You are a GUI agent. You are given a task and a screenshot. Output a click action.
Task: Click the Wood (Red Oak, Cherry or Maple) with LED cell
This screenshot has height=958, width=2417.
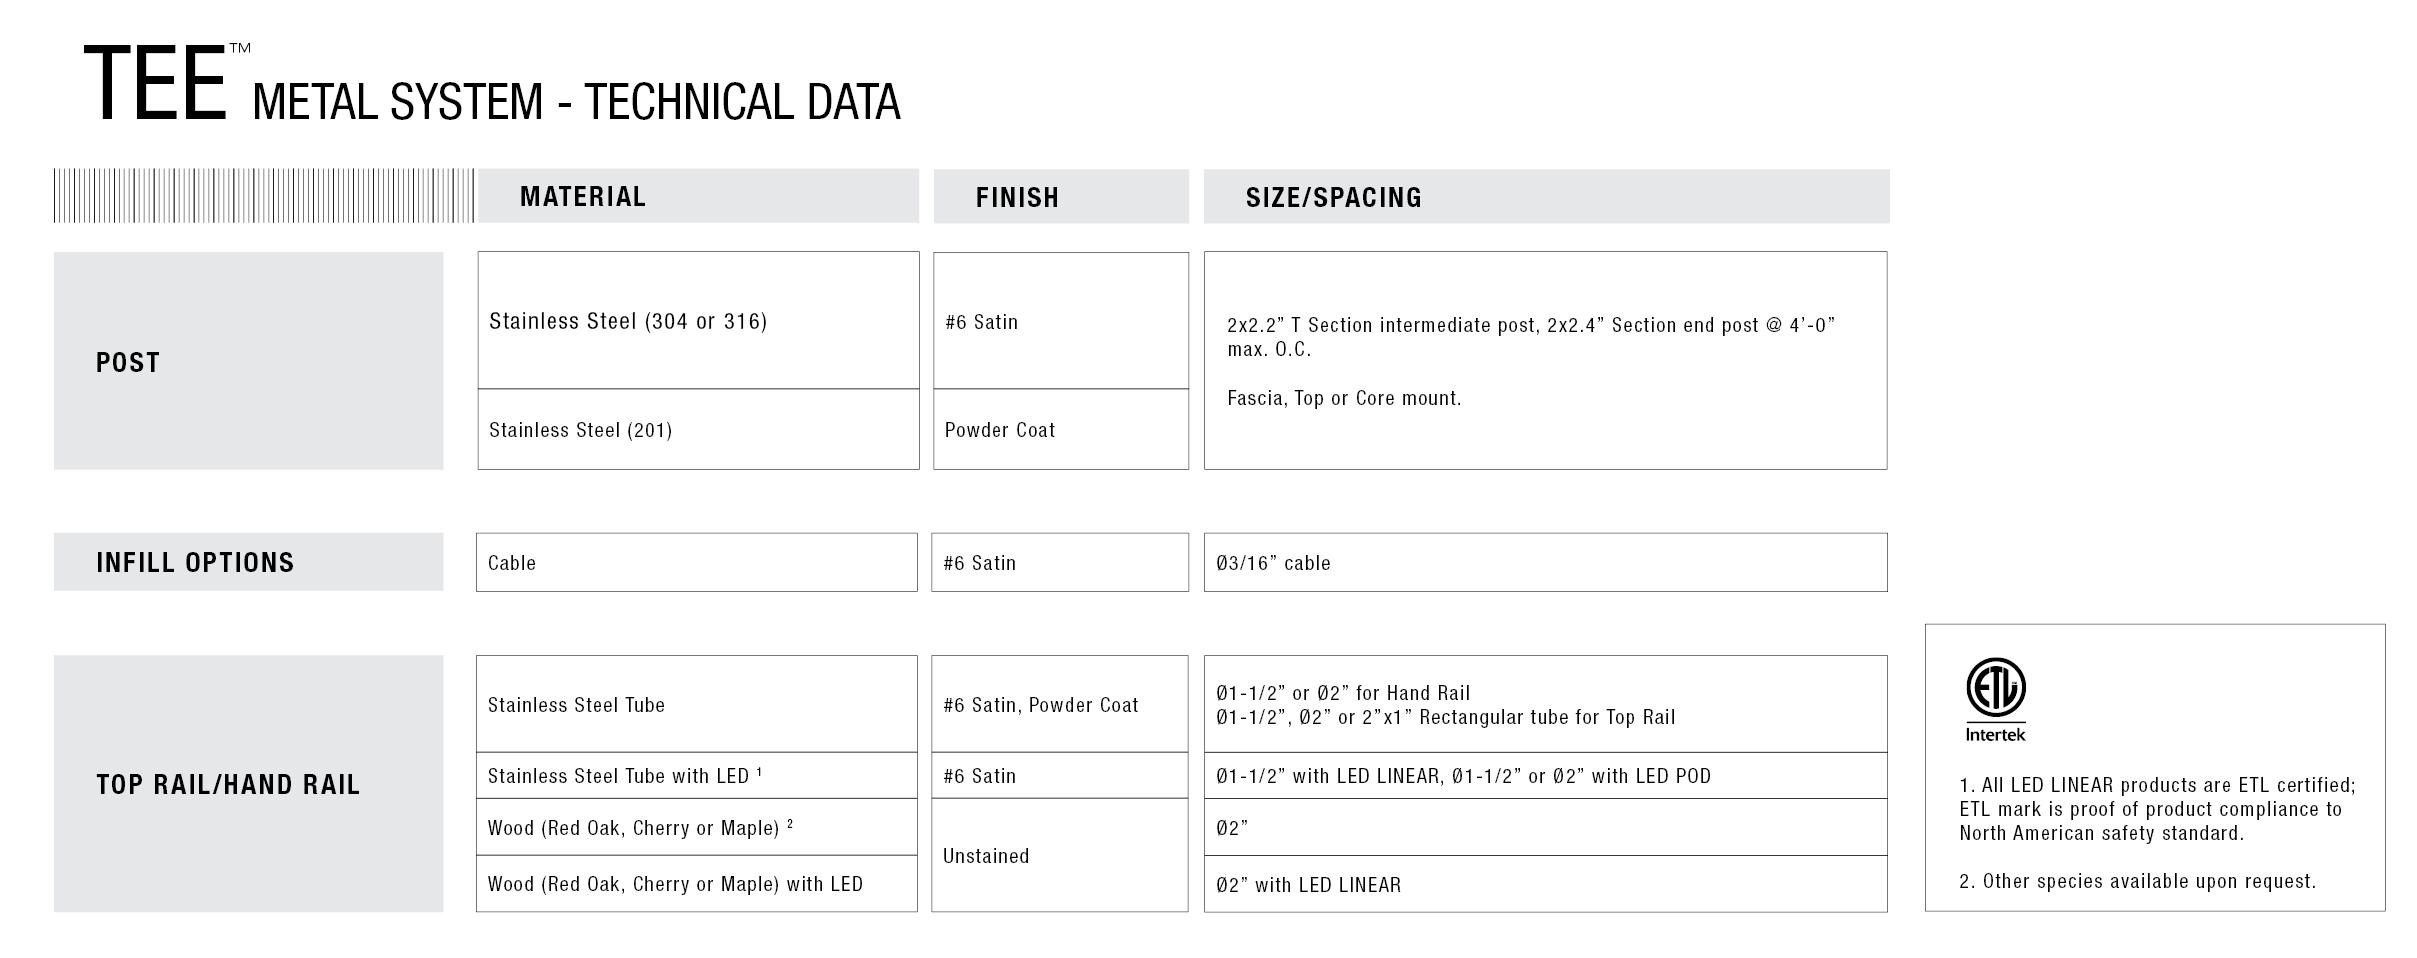(x=696, y=884)
